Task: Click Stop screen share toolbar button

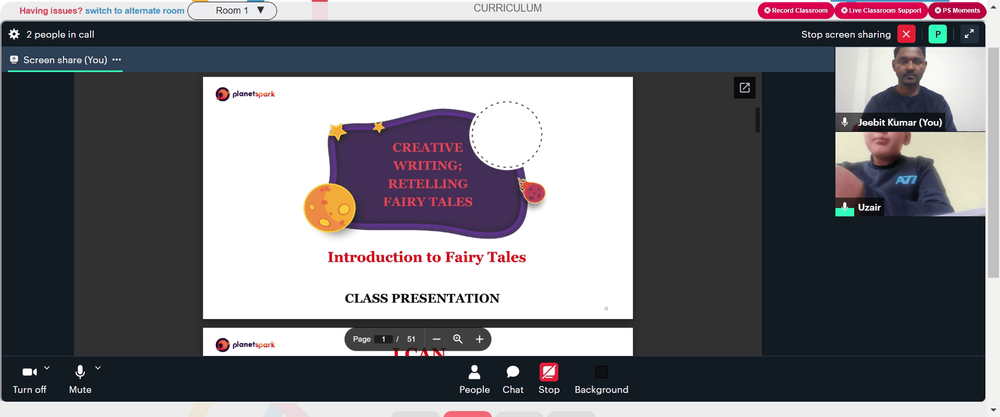Action: click(x=548, y=380)
